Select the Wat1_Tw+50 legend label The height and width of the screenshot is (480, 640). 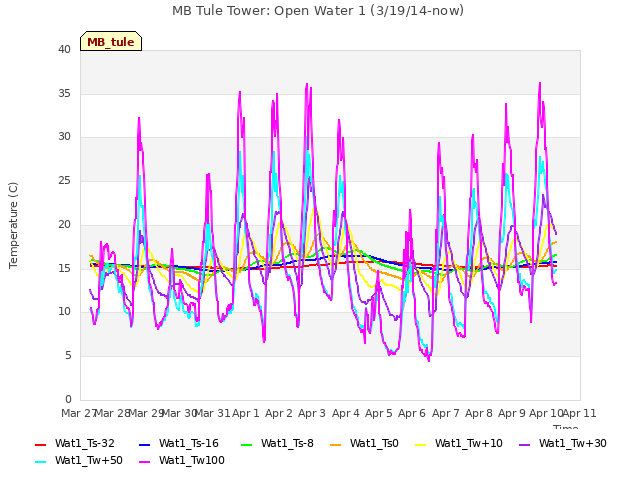pos(89,461)
